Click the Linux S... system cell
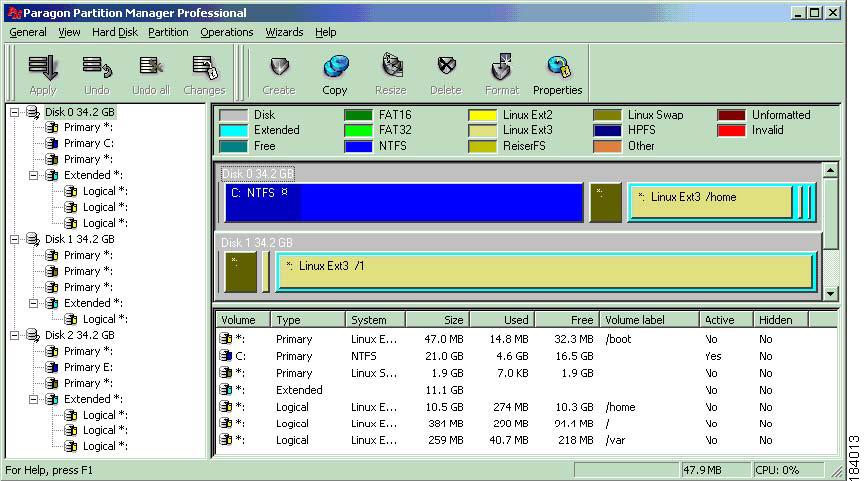 [x=374, y=373]
